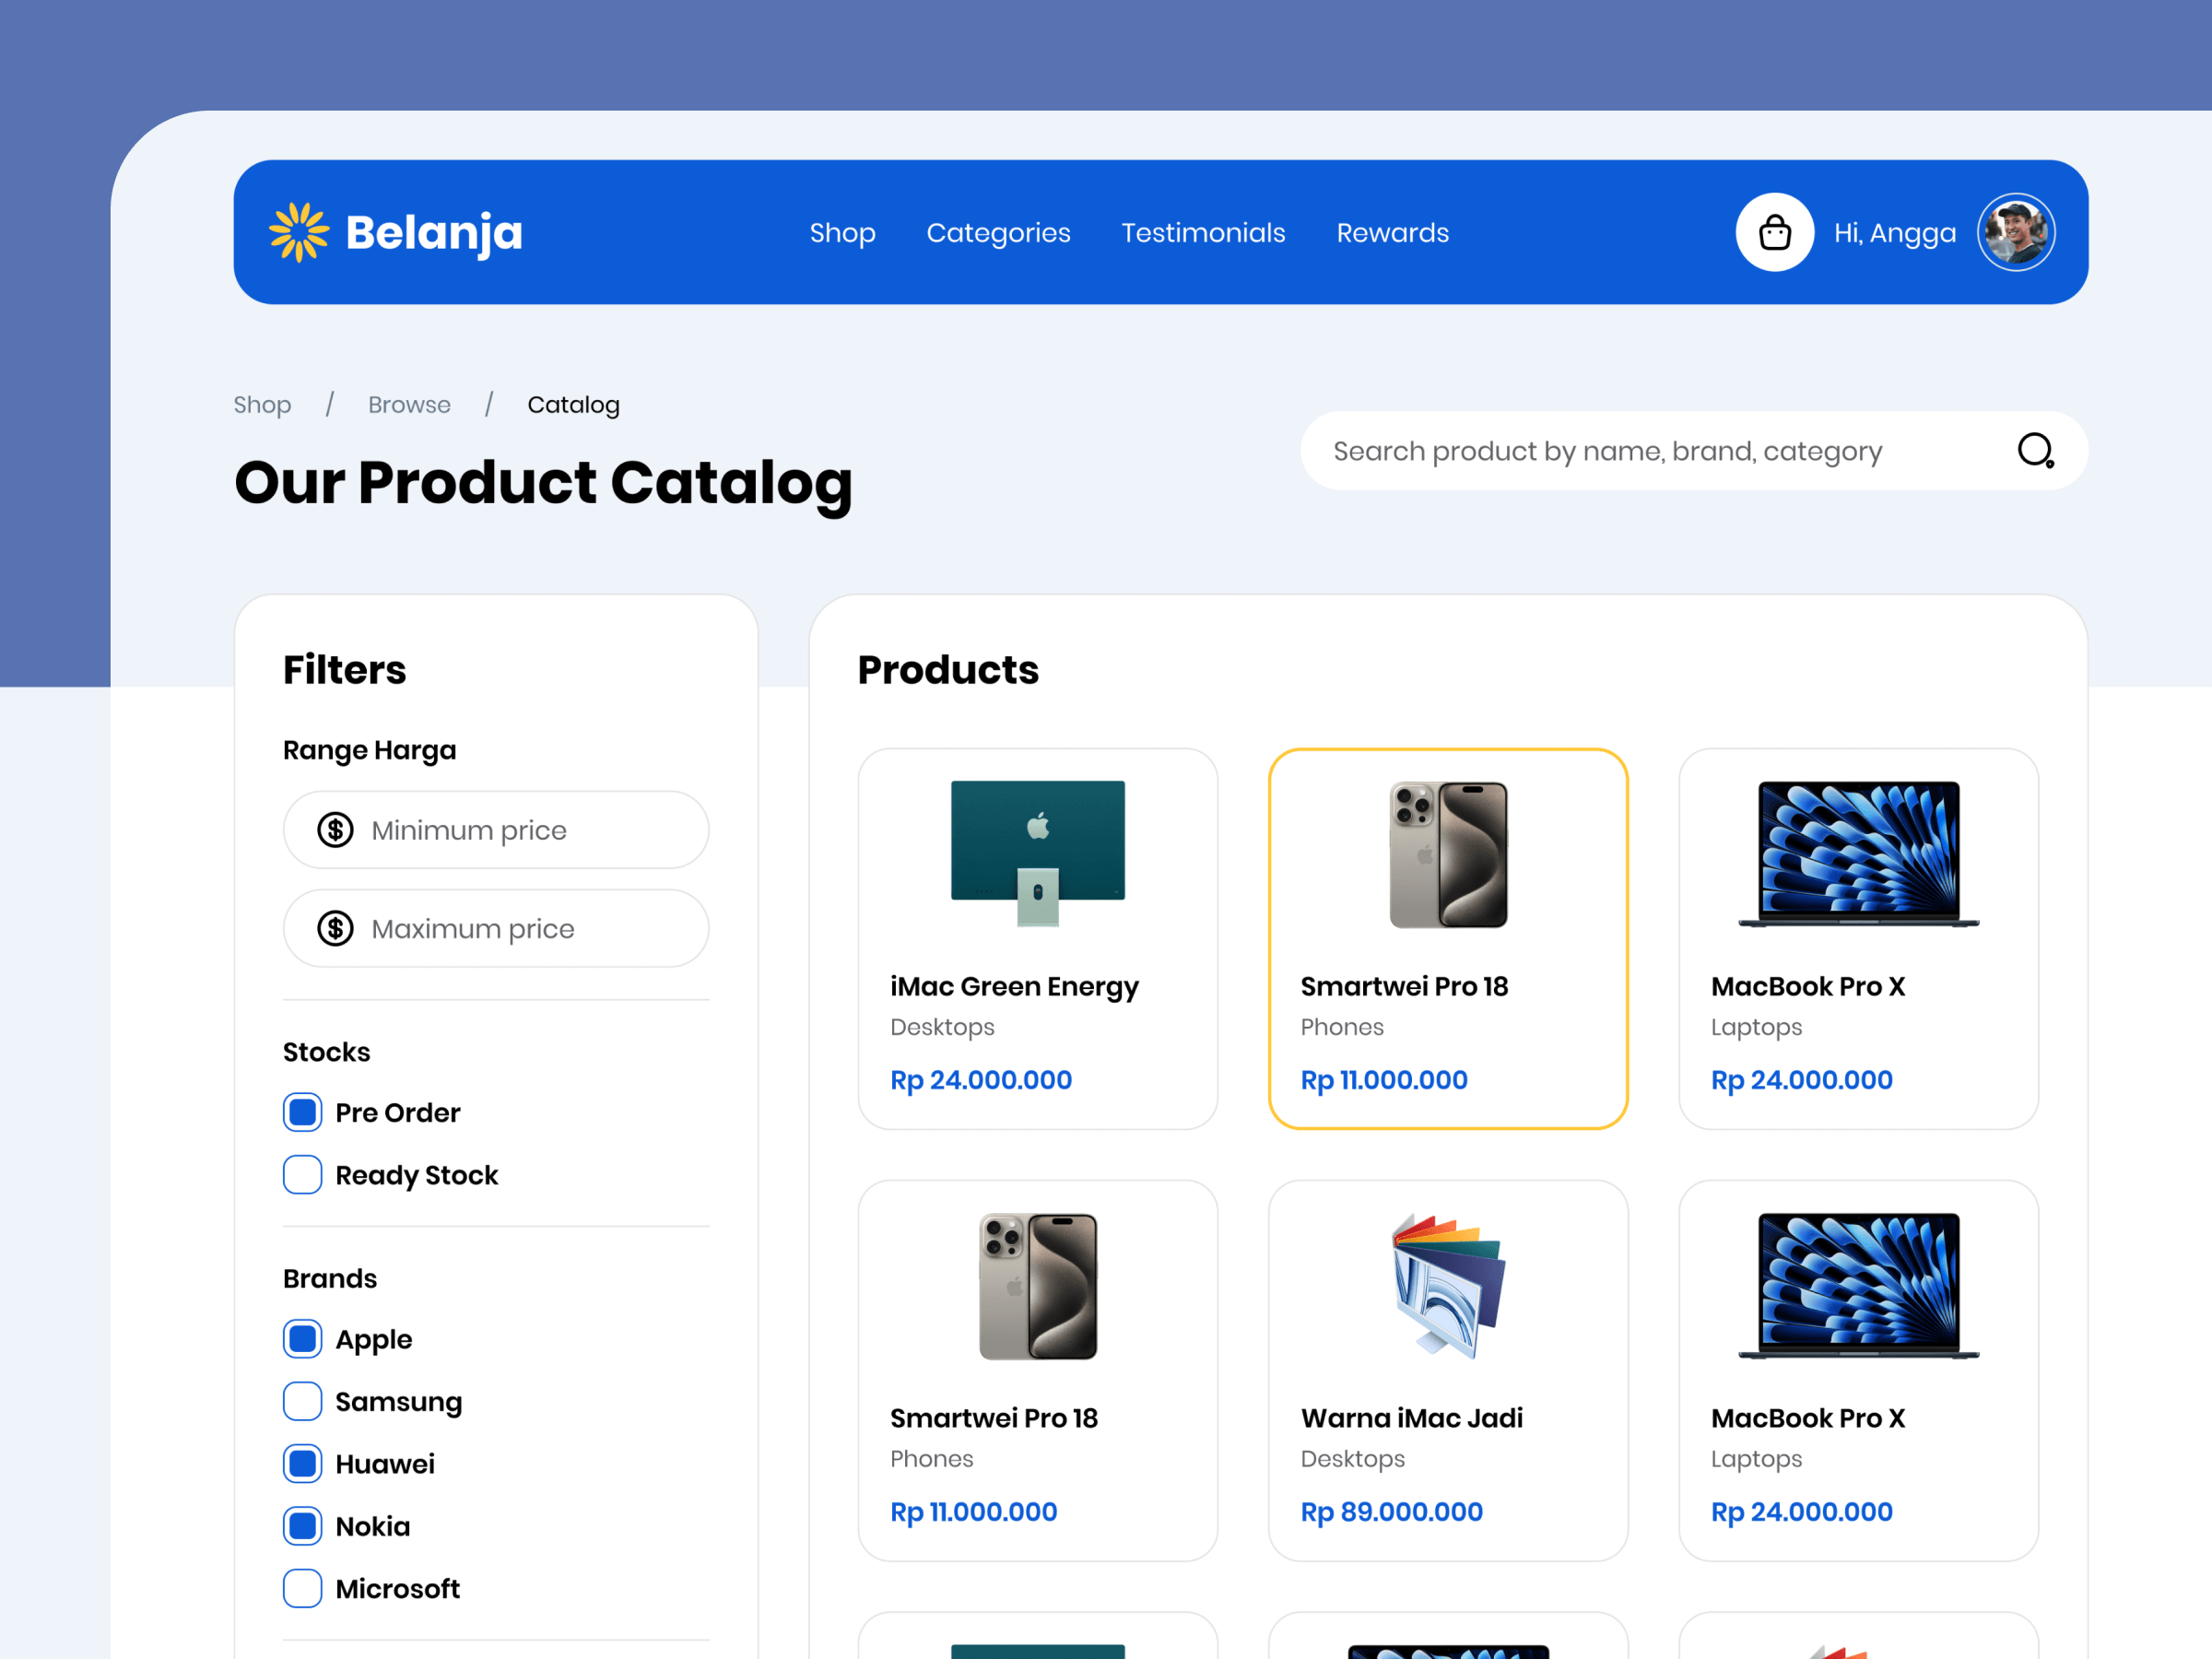Image resolution: width=2212 pixels, height=1659 pixels.
Task: Check the Samsung brand checkbox
Action: pyautogui.click(x=302, y=1401)
